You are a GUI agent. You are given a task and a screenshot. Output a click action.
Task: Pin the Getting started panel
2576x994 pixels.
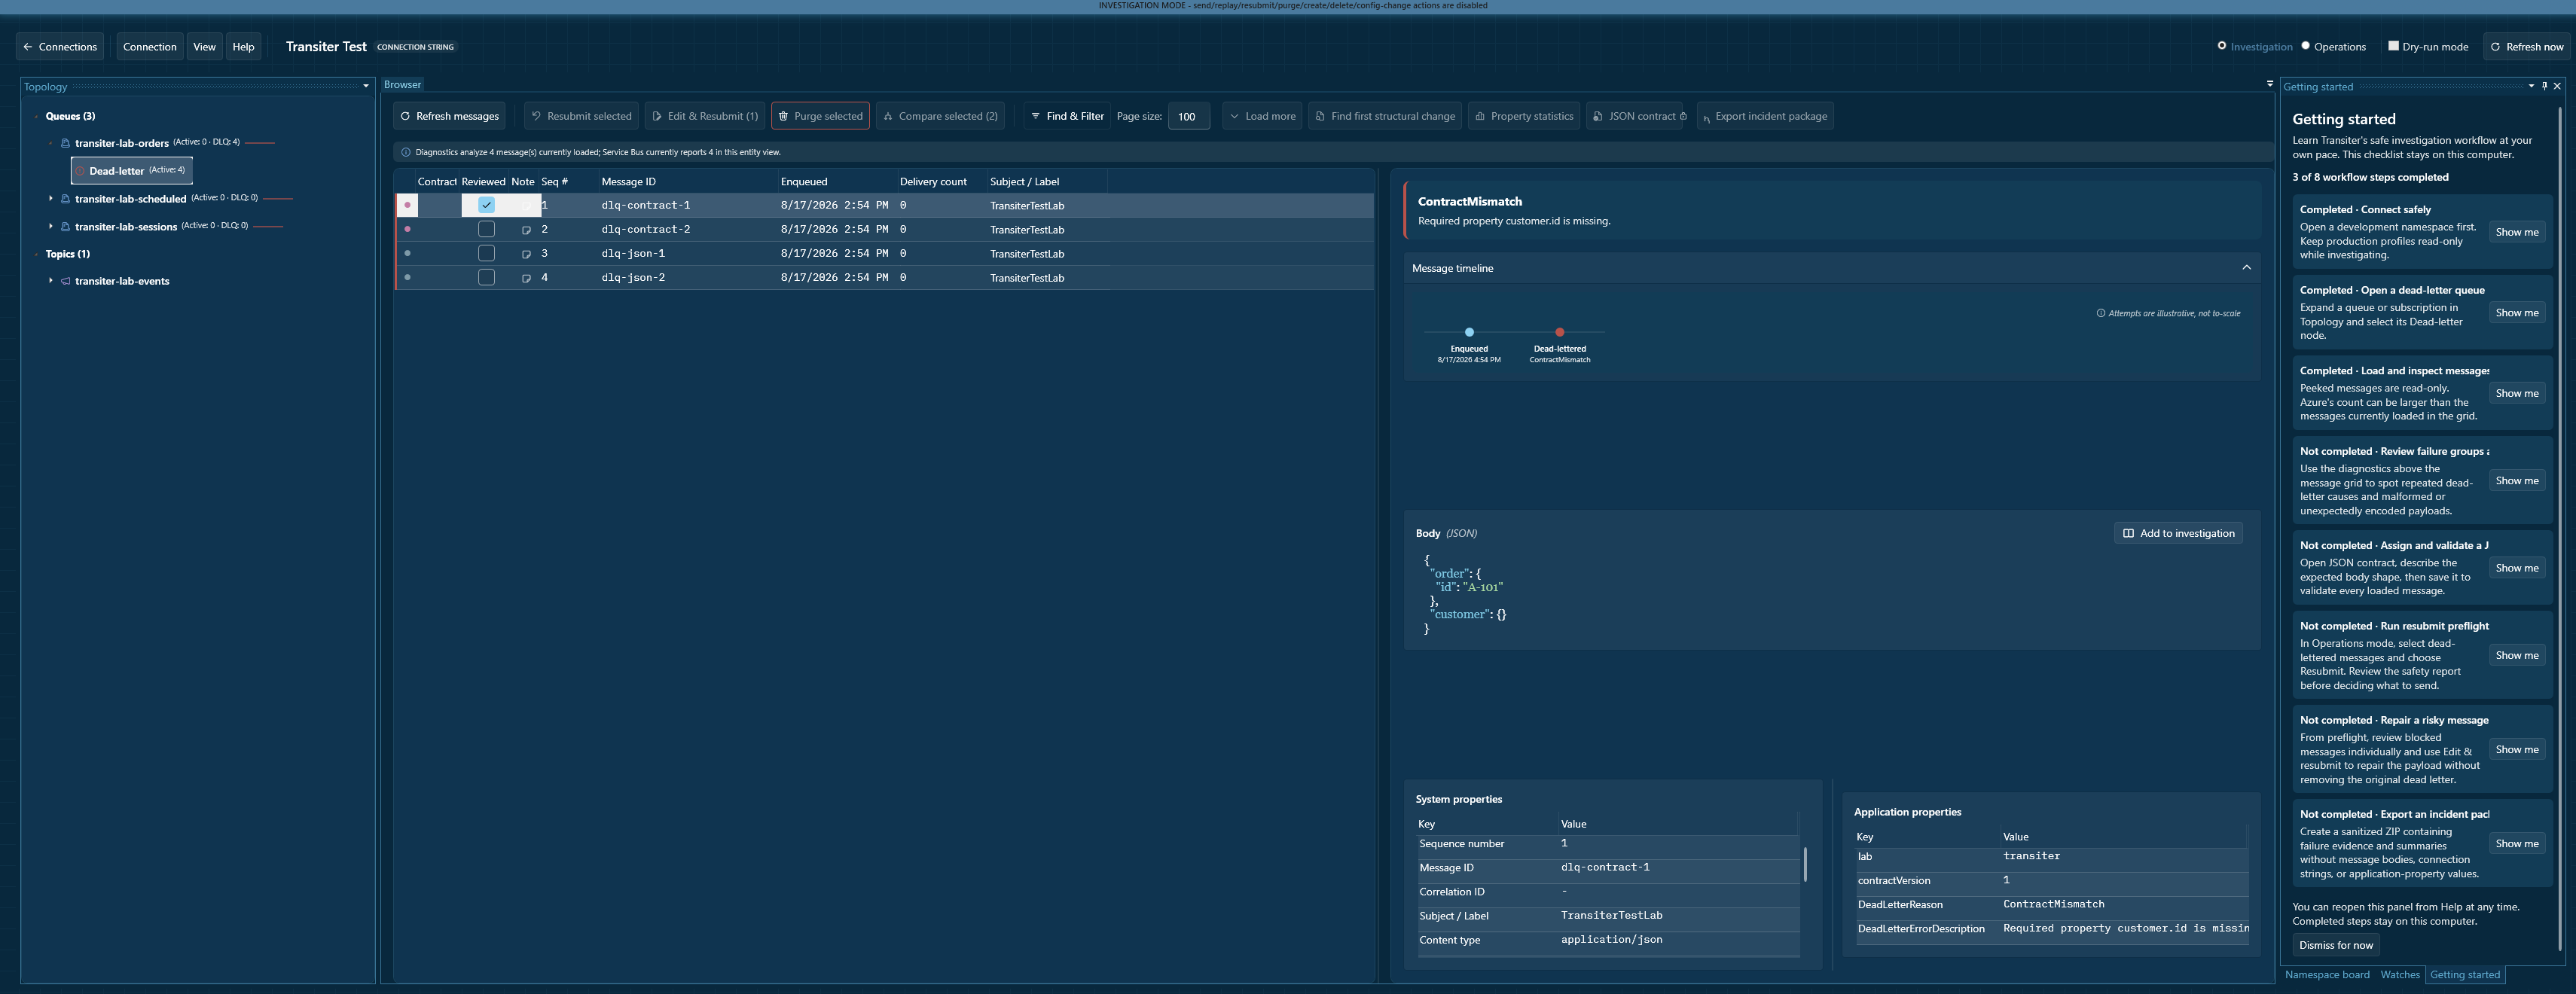point(2545,86)
